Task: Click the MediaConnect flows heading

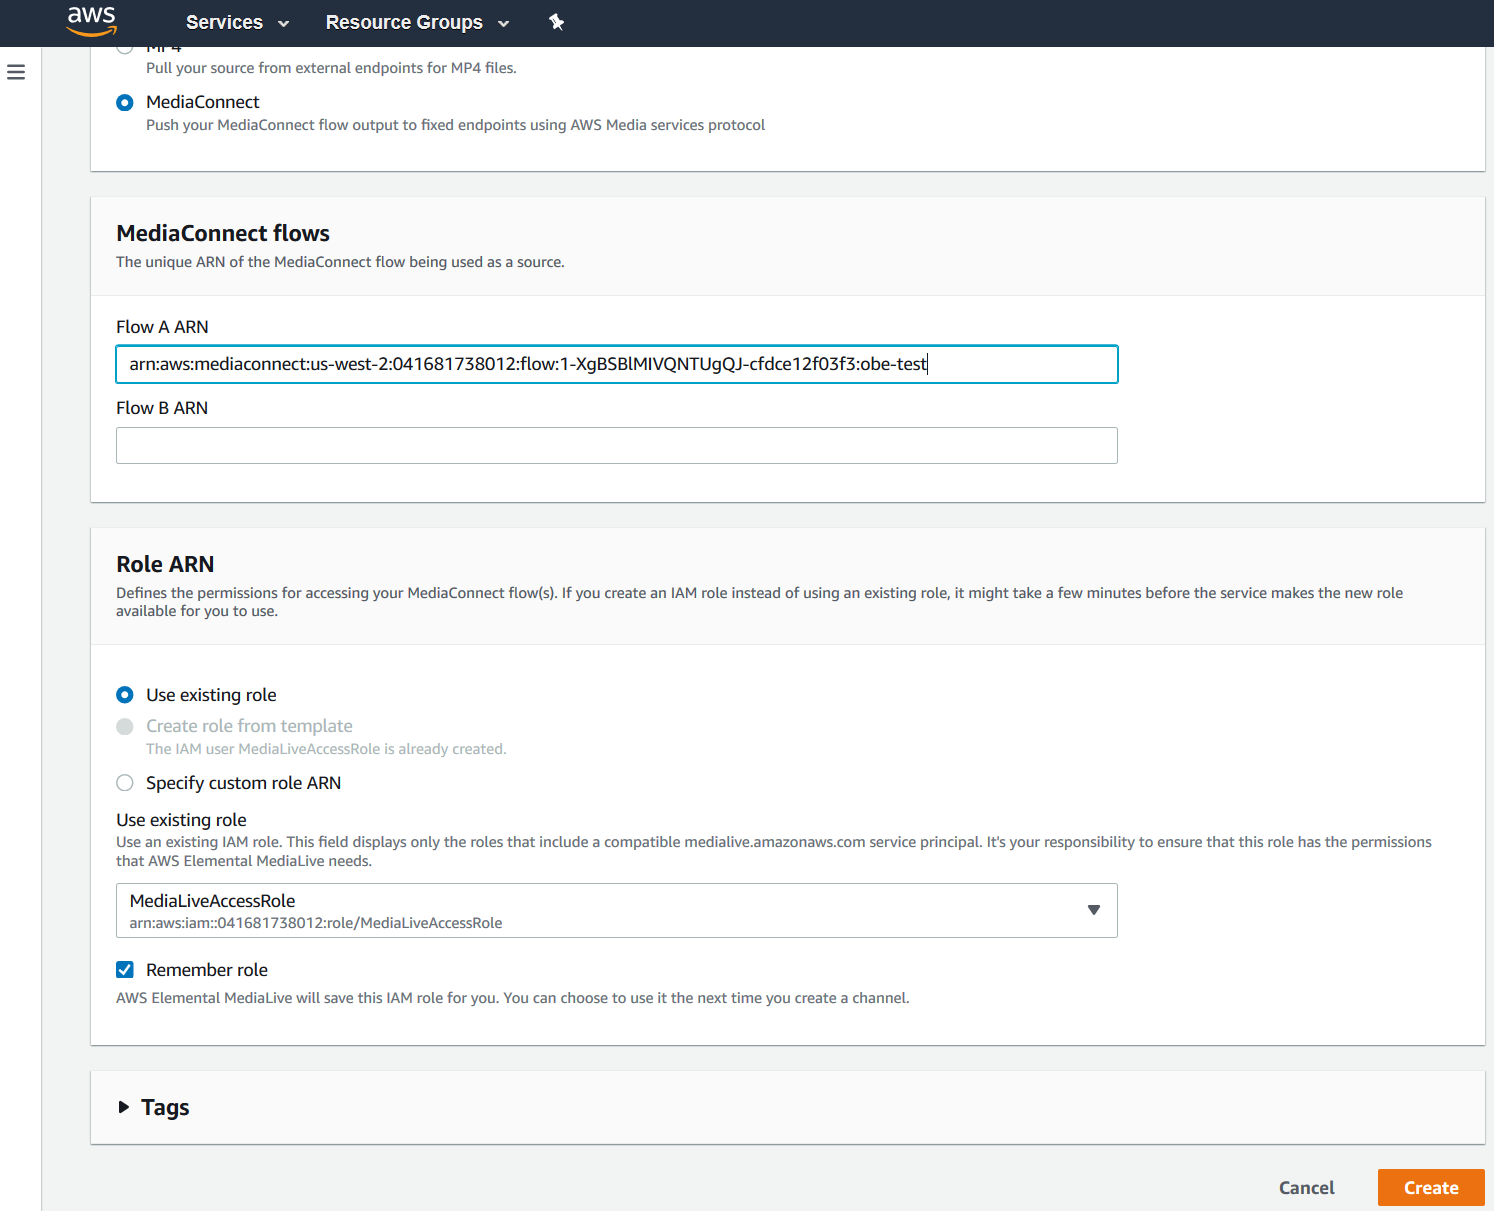Action: pyautogui.click(x=223, y=233)
